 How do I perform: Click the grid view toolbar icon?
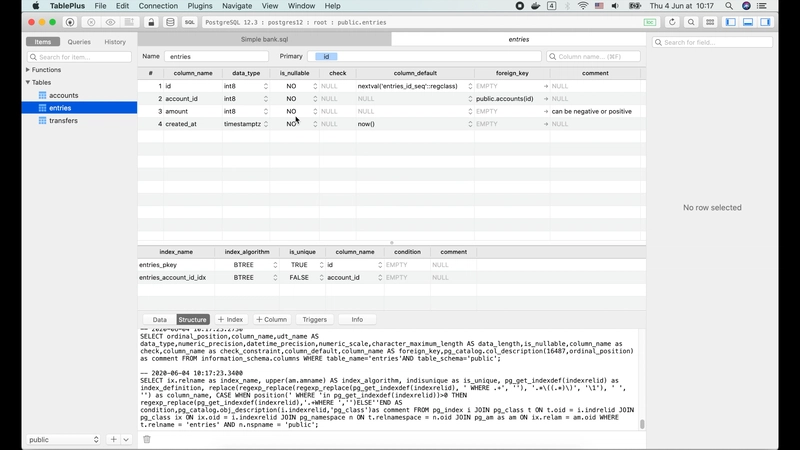click(710, 22)
